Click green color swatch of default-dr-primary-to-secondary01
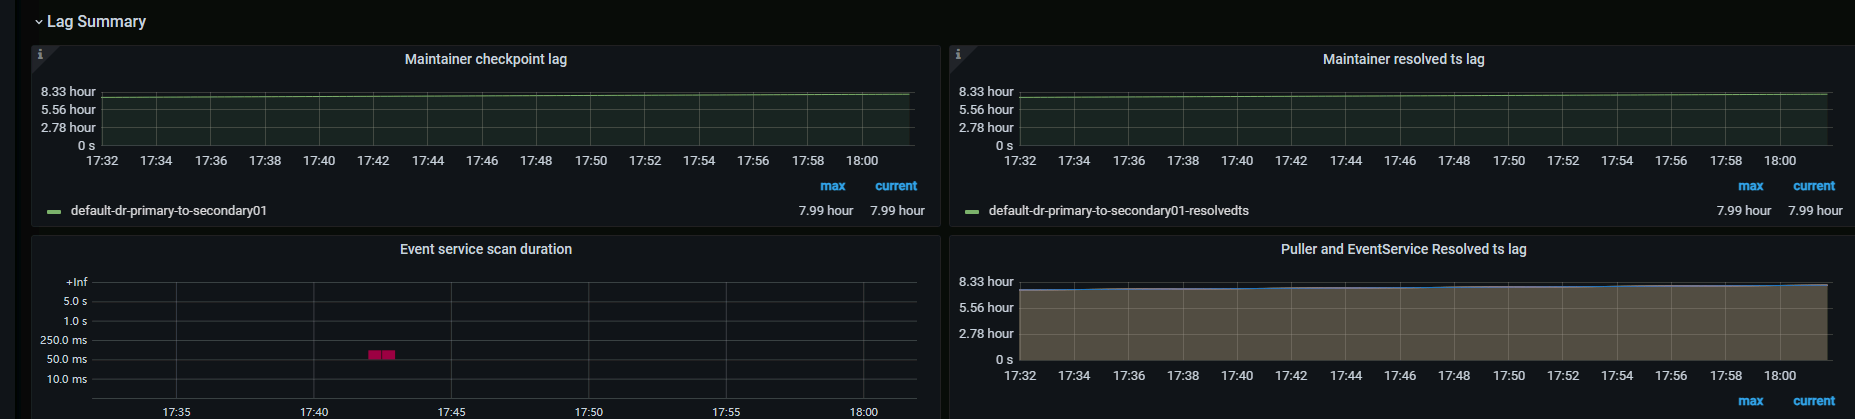The height and width of the screenshot is (419, 1855). pyautogui.click(x=54, y=212)
